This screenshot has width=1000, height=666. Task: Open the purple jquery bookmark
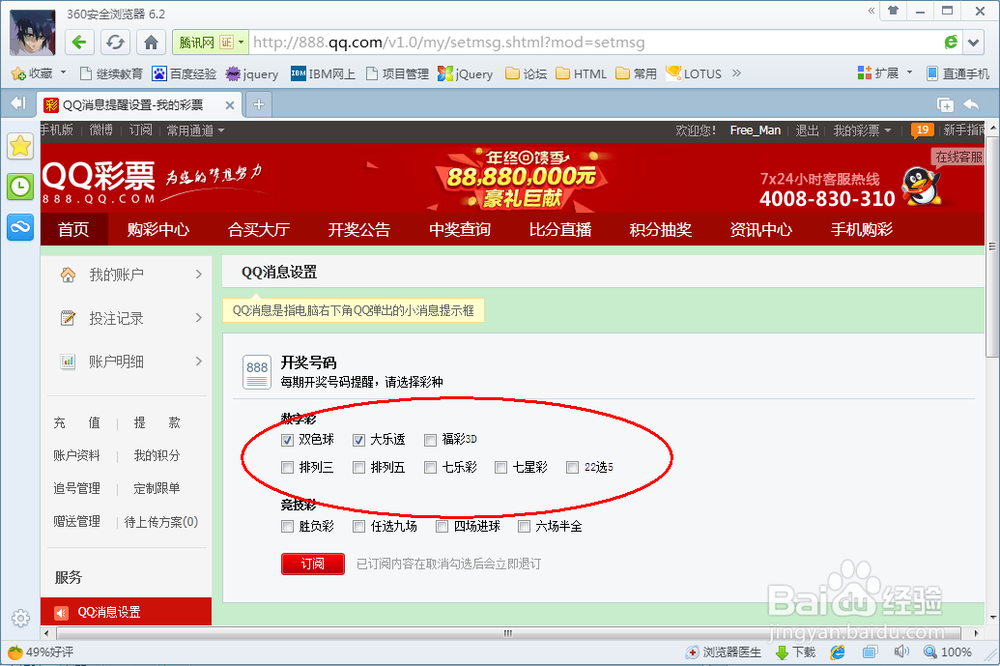[x=253, y=74]
